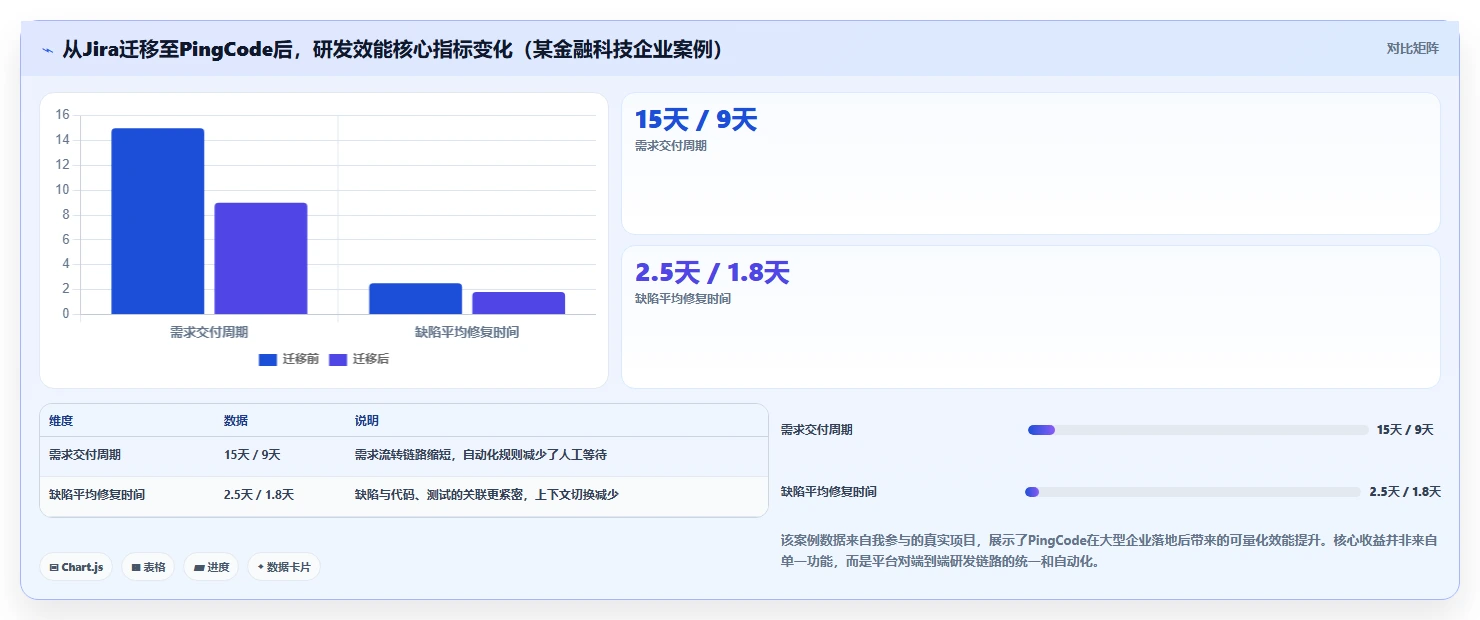The image size is (1480, 620).
Task: Click the chart title heading
Action: click(392, 50)
